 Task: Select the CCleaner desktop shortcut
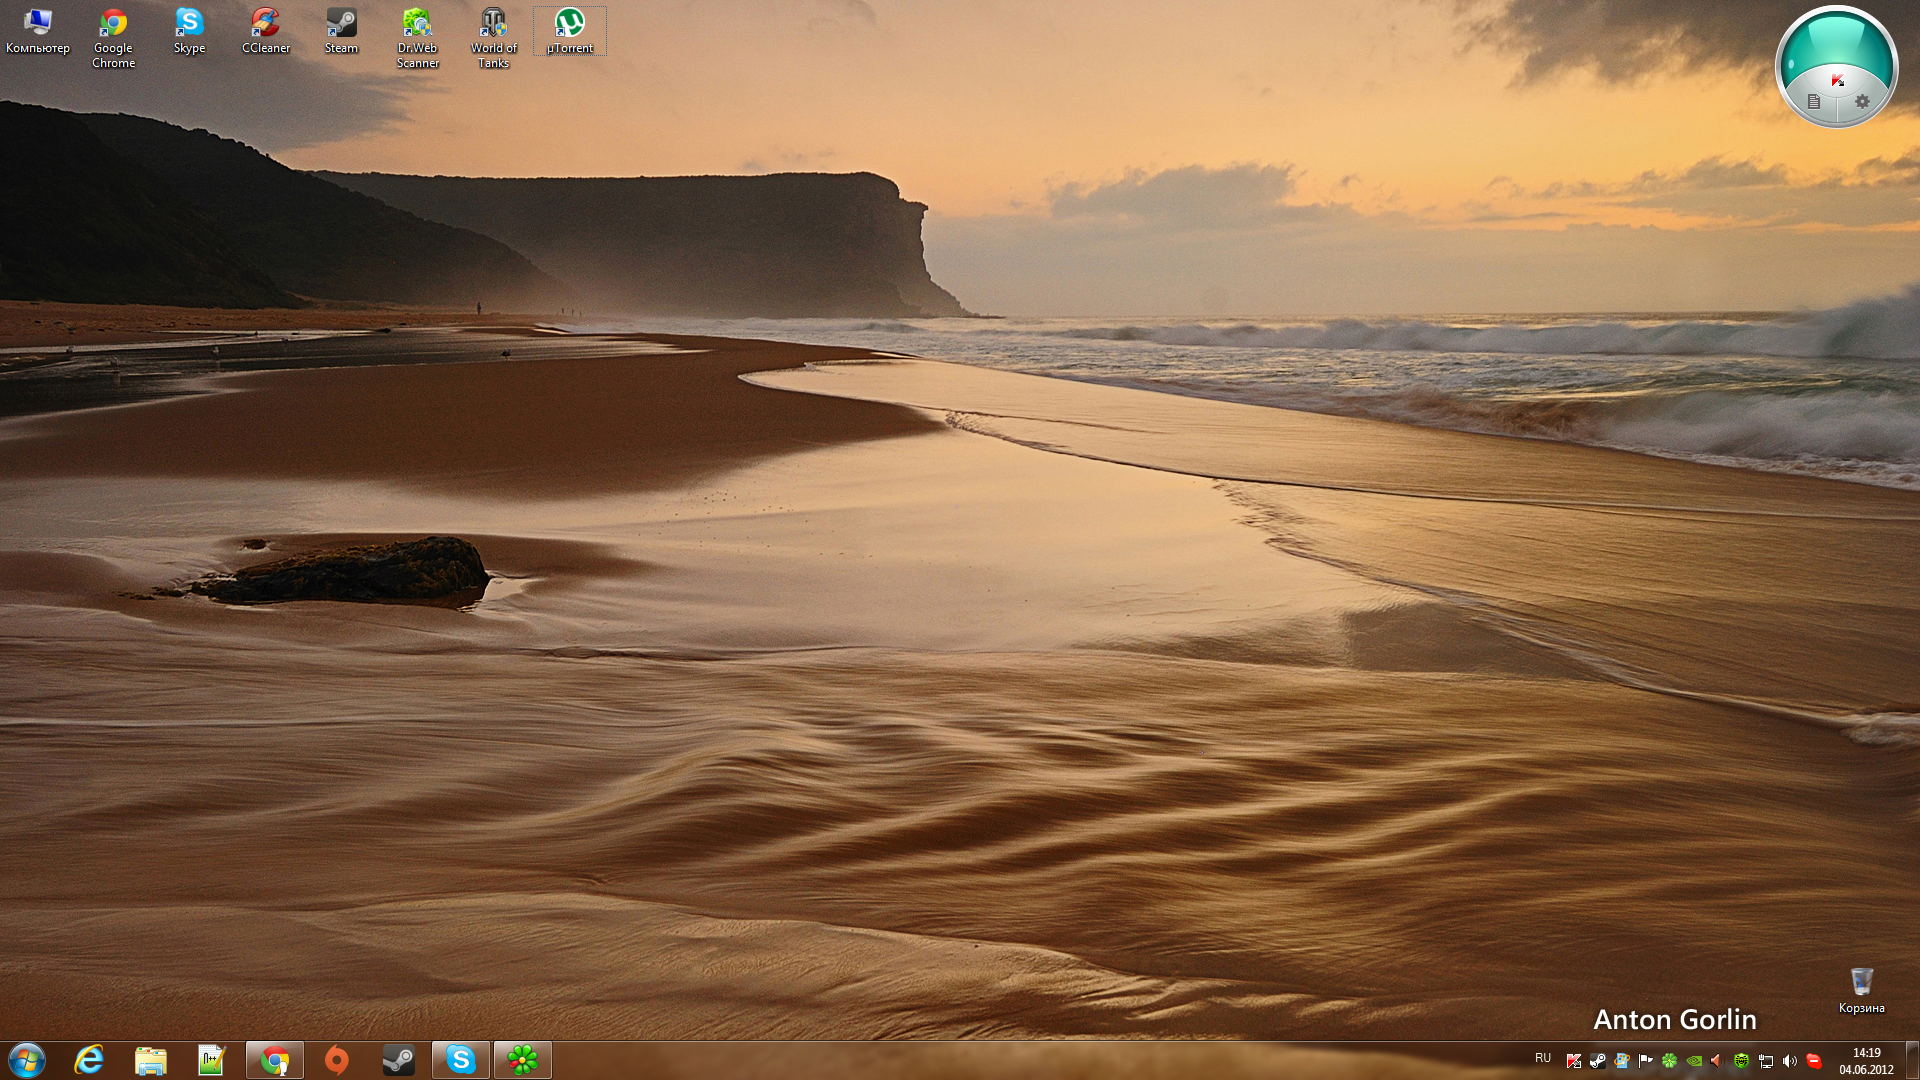pyautogui.click(x=265, y=31)
